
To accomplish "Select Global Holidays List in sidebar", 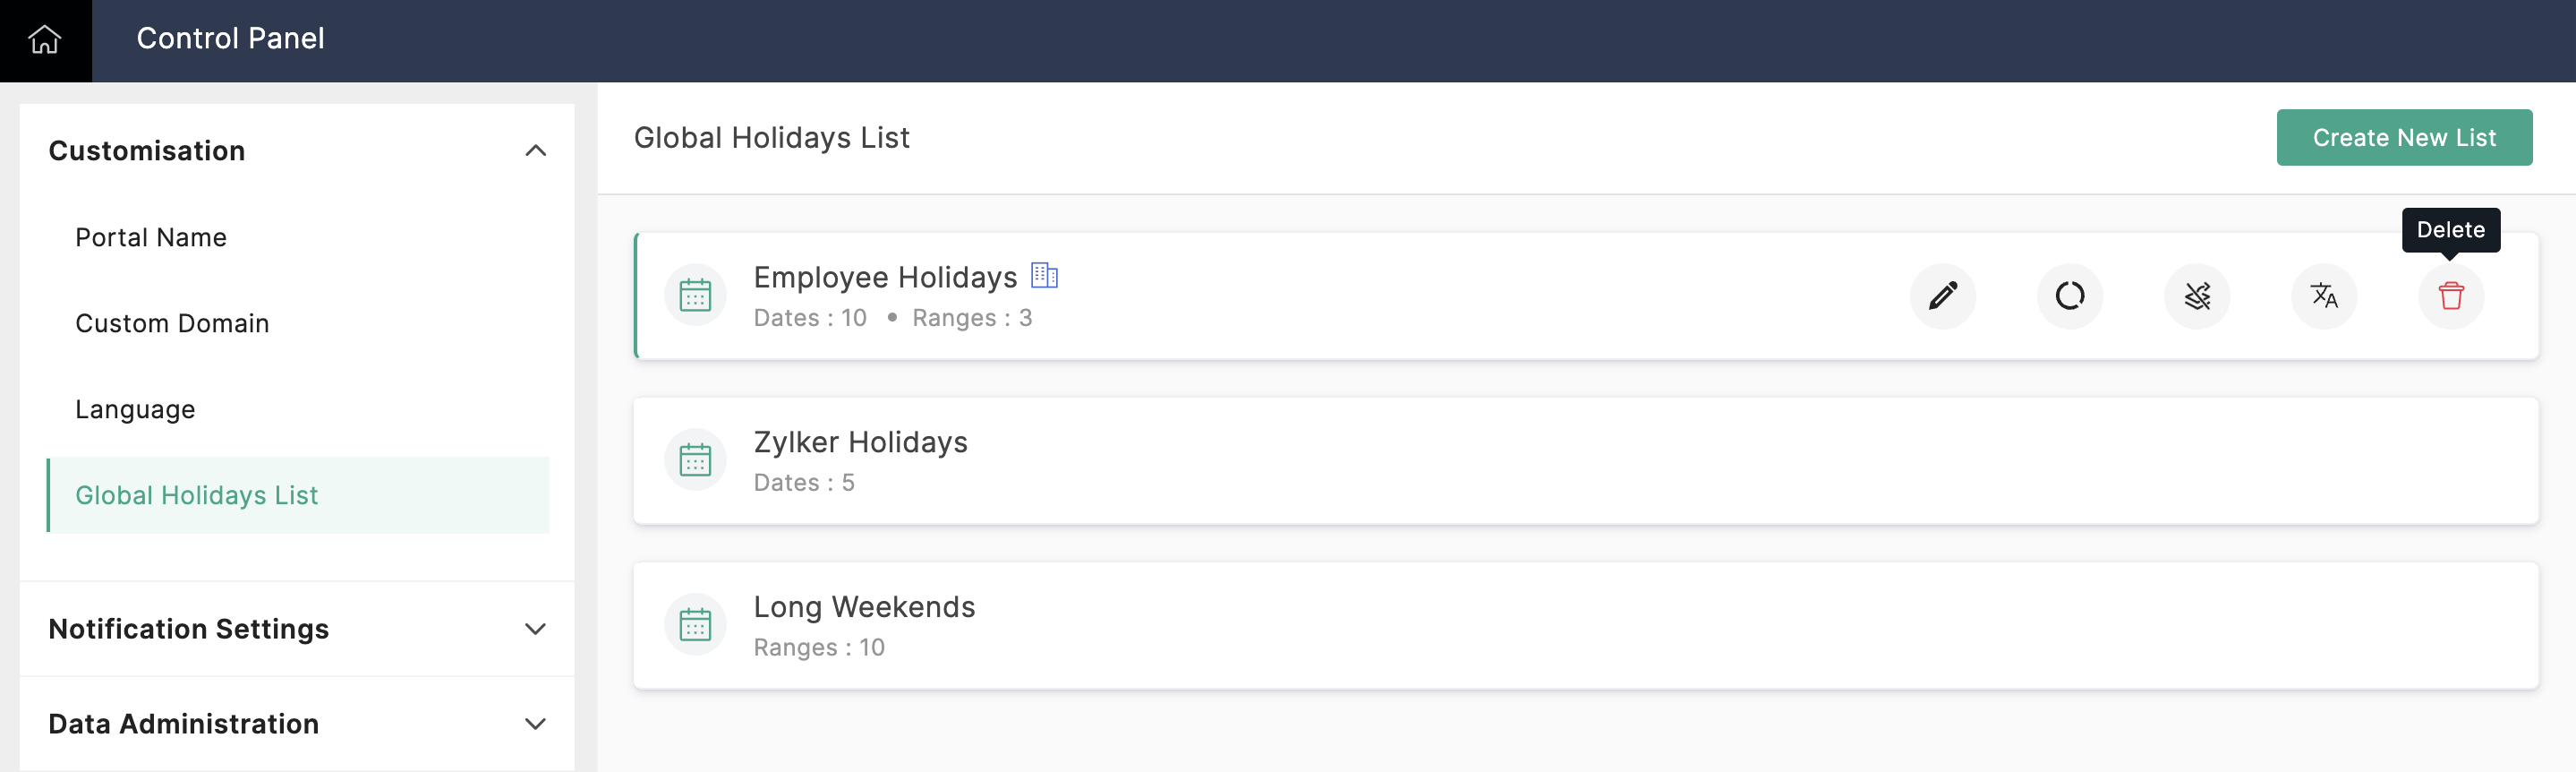I will (197, 495).
